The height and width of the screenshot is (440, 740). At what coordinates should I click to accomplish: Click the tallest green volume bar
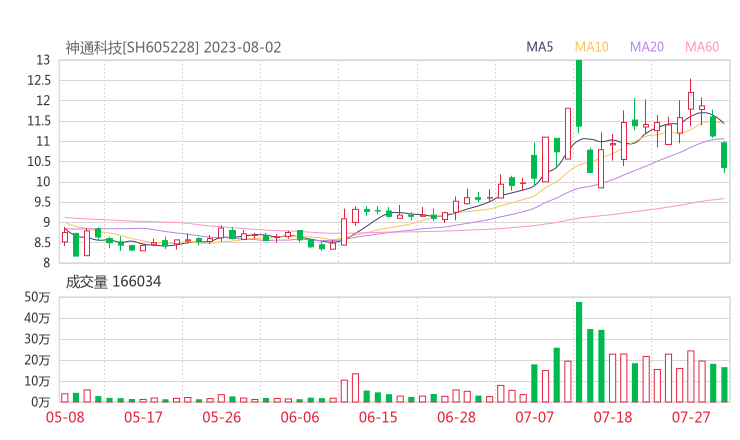tap(579, 352)
